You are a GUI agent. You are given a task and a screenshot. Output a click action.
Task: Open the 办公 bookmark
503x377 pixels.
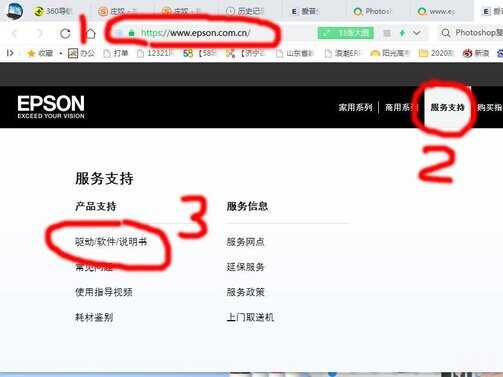pyautogui.click(x=81, y=53)
